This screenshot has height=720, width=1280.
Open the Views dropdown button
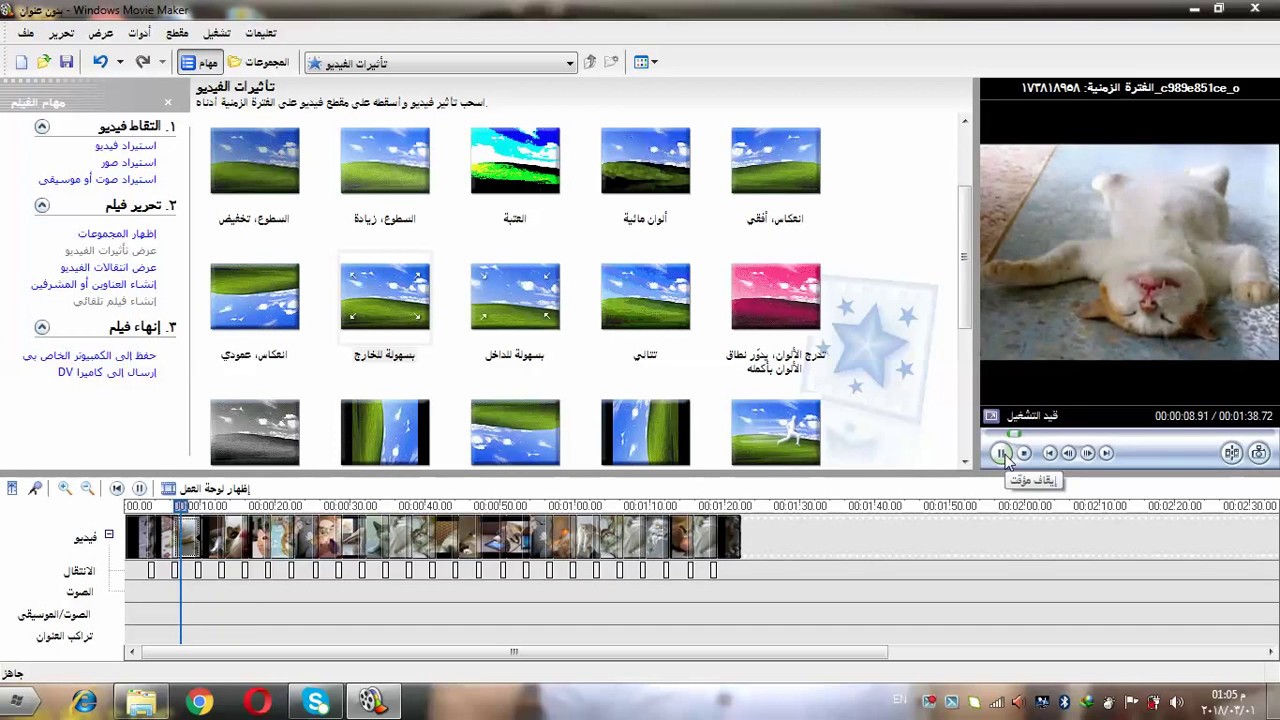(645, 62)
